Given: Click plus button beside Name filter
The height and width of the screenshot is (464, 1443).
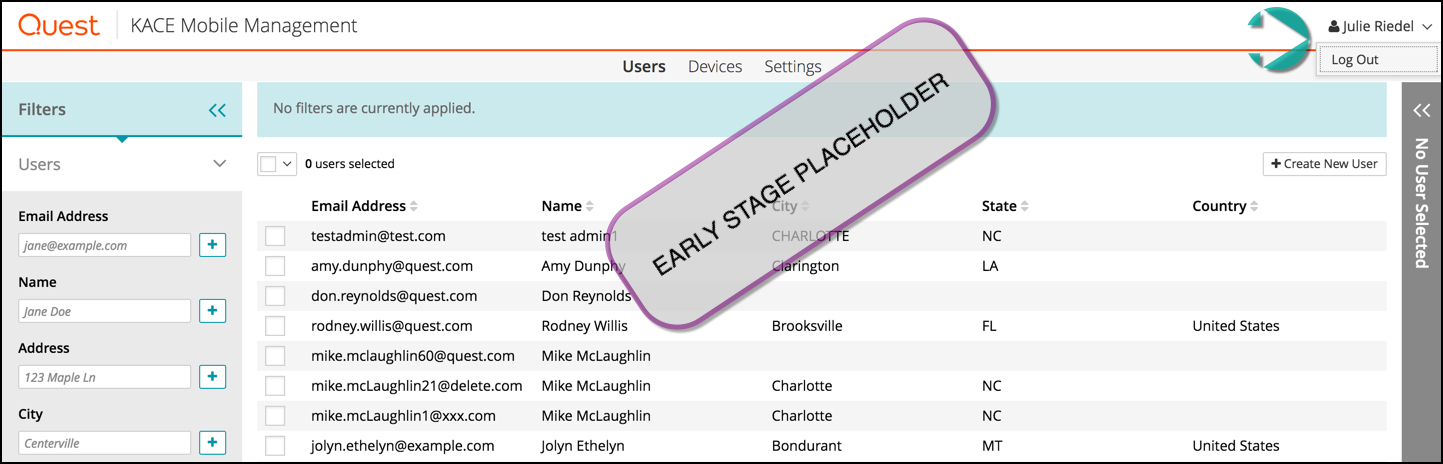Looking at the screenshot, I should coord(212,311).
